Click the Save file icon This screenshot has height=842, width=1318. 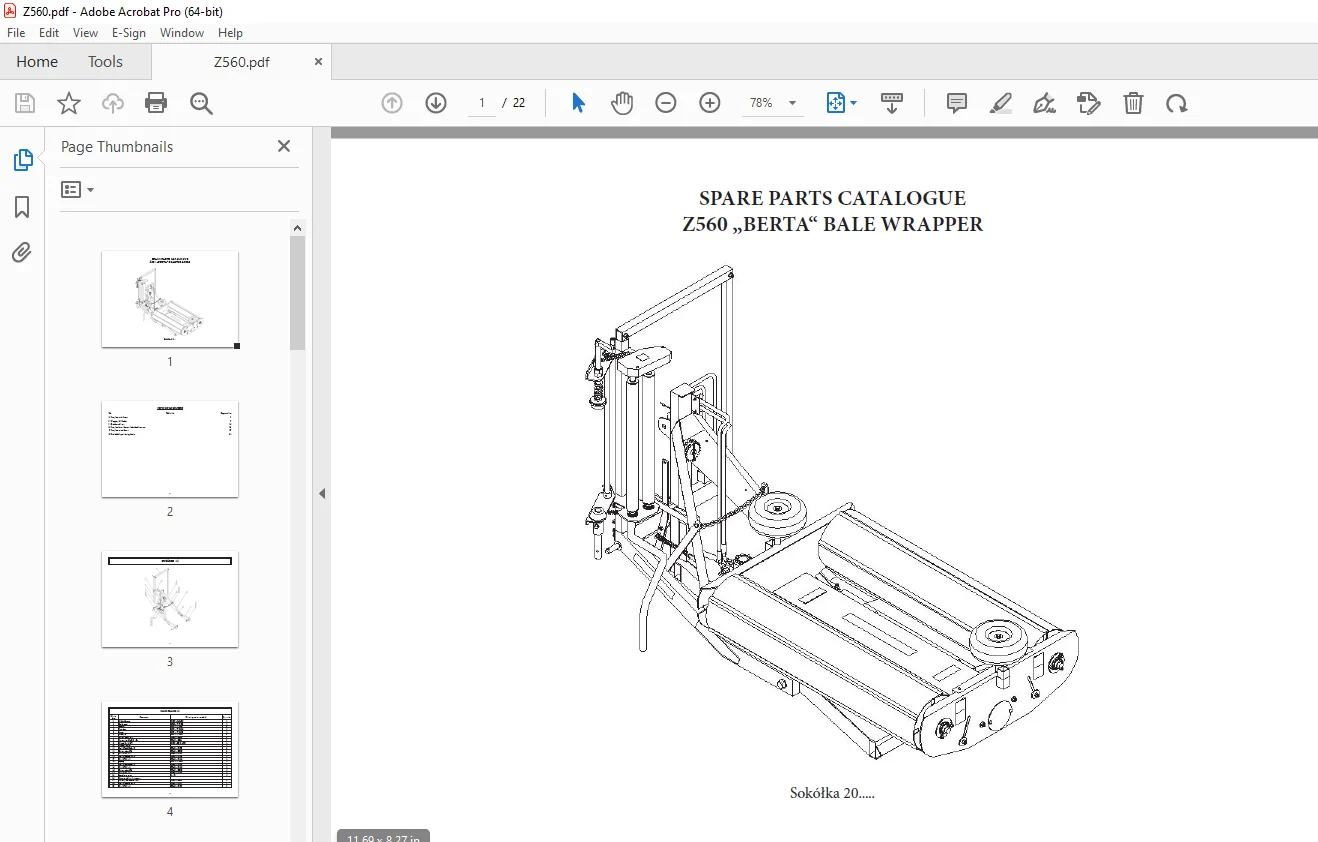point(25,103)
